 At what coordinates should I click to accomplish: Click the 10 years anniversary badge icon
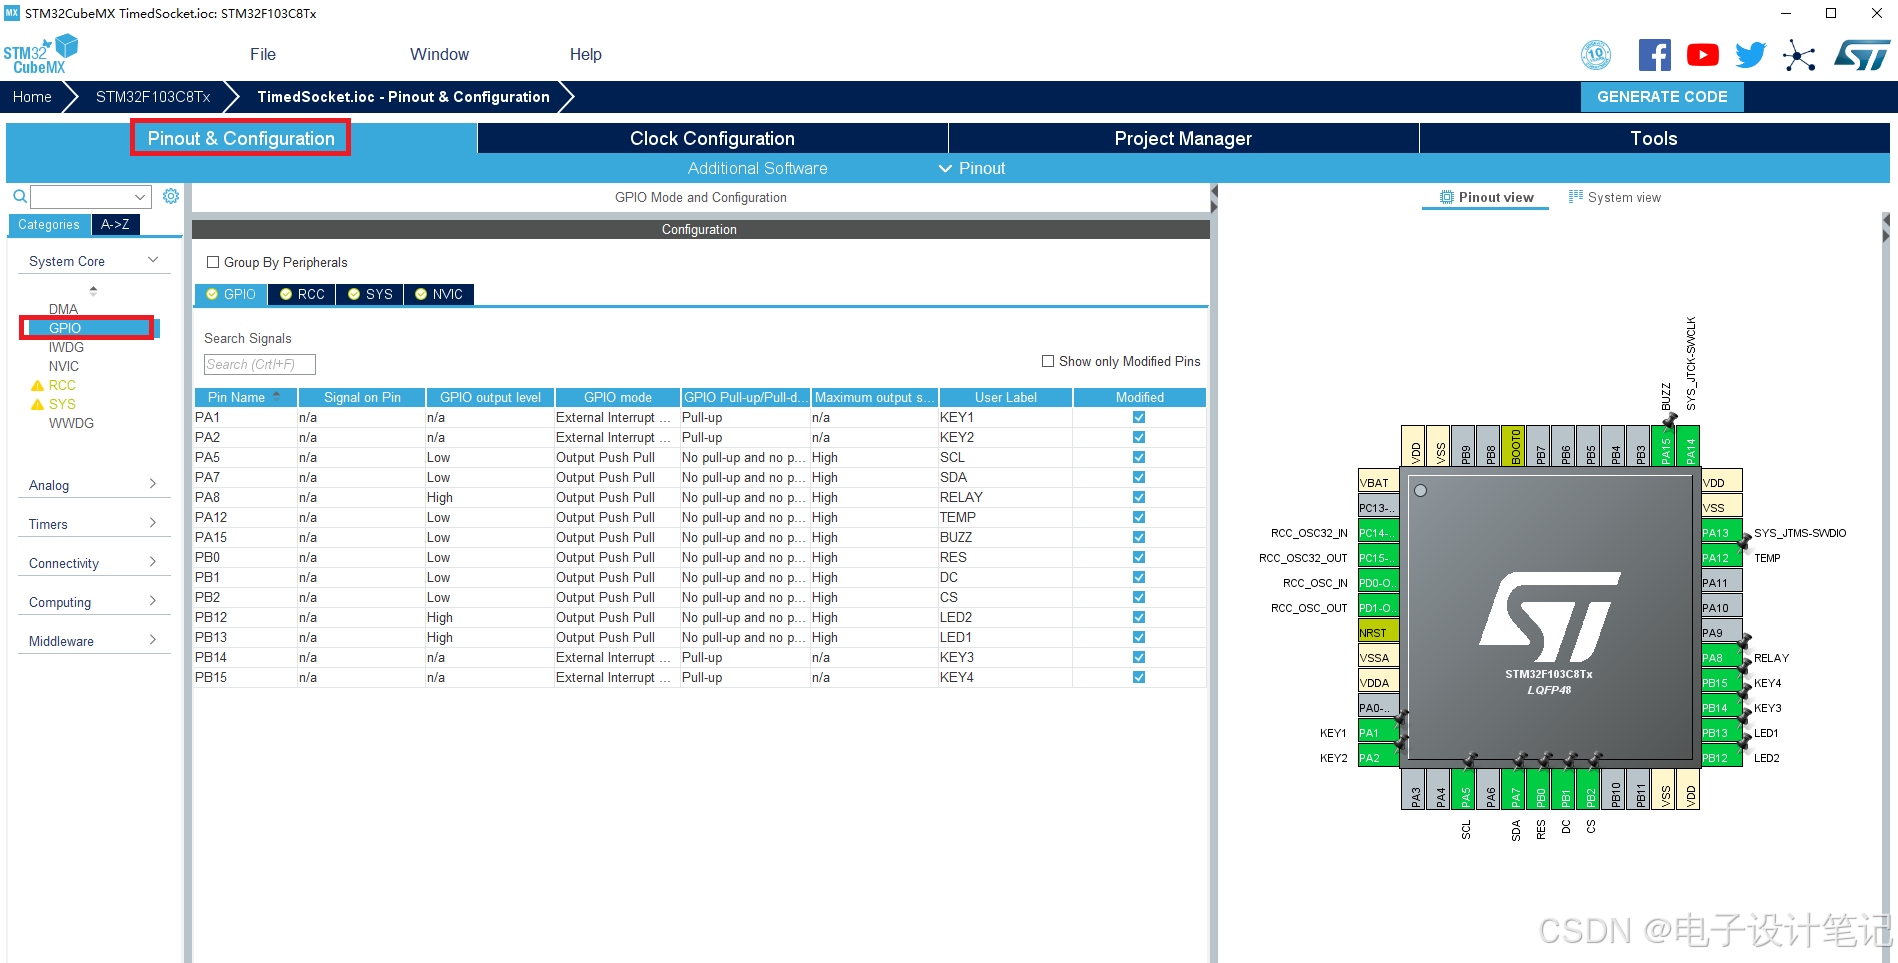1596,55
